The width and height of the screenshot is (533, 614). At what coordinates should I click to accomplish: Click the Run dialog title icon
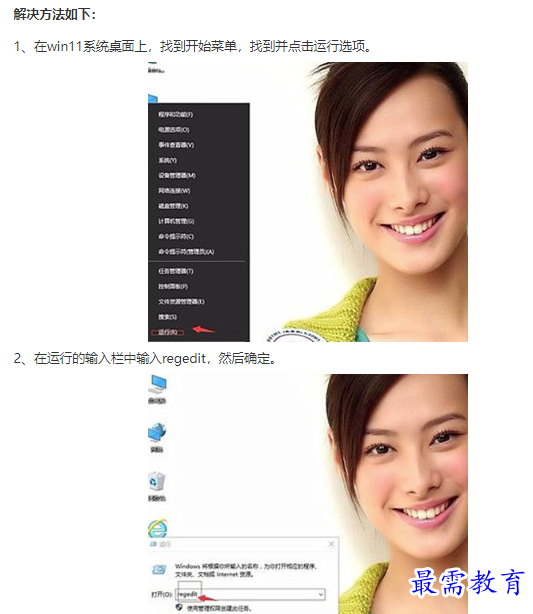click(153, 544)
